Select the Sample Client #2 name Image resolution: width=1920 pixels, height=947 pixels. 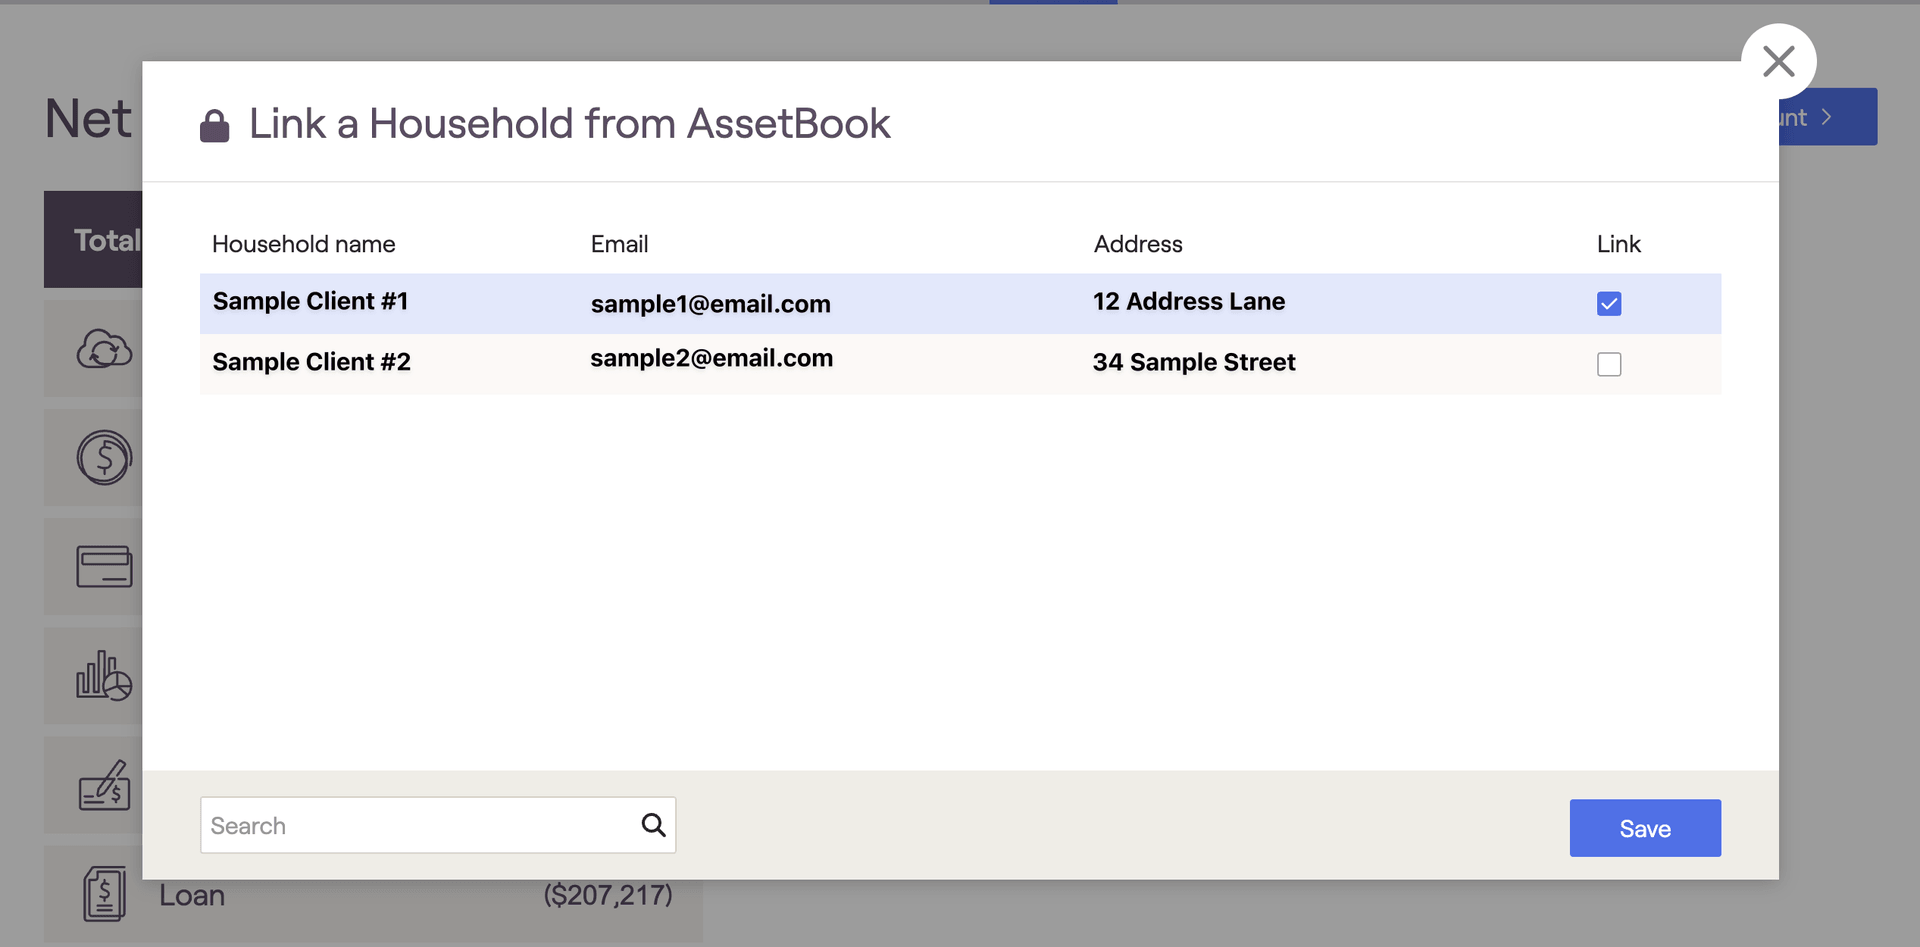pyautogui.click(x=312, y=362)
